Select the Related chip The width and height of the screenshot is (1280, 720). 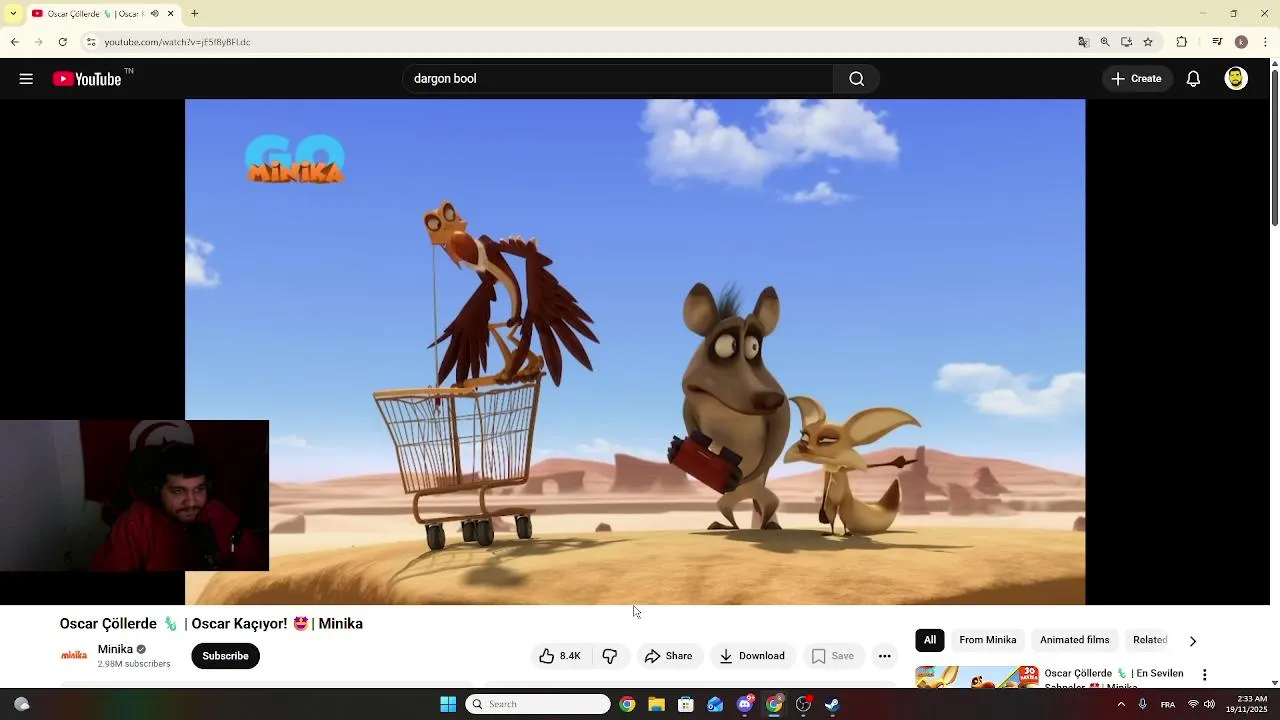[x=1150, y=640]
